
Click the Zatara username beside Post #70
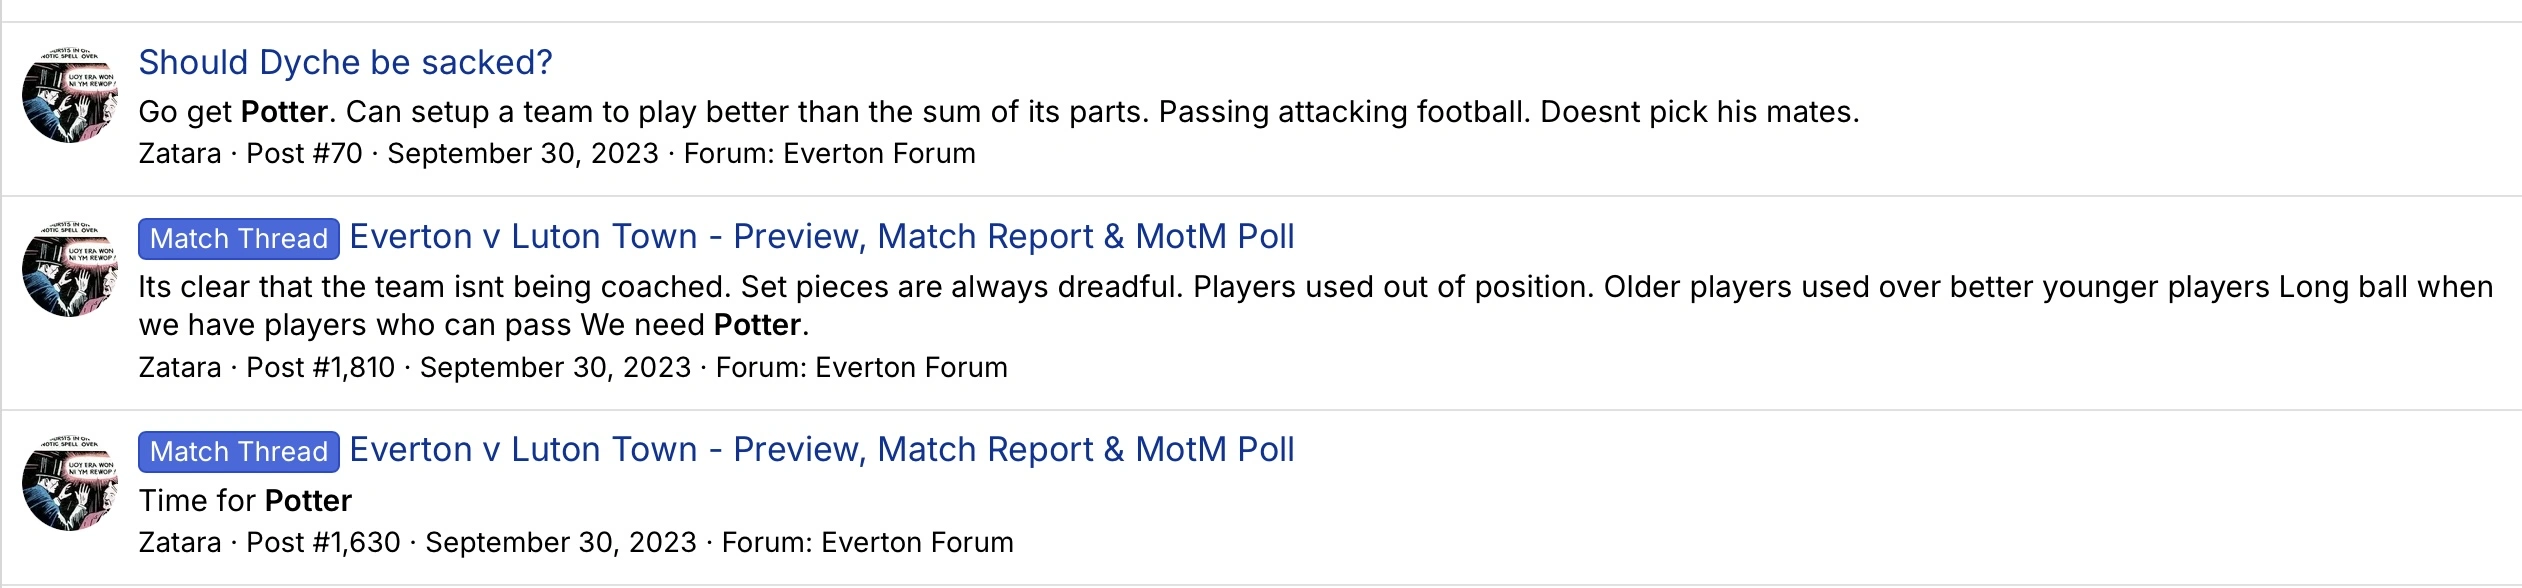(x=180, y=154)
